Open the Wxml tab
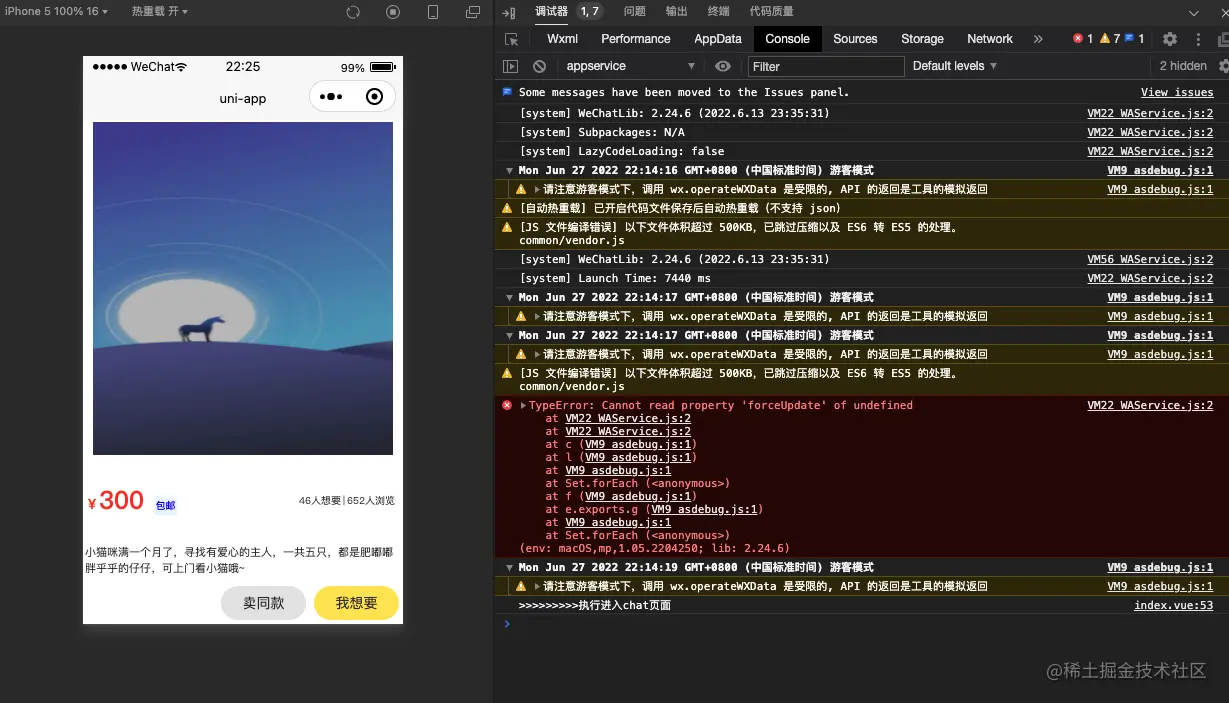The height and width of the screenshot is (703, 1229). point(562,39)
